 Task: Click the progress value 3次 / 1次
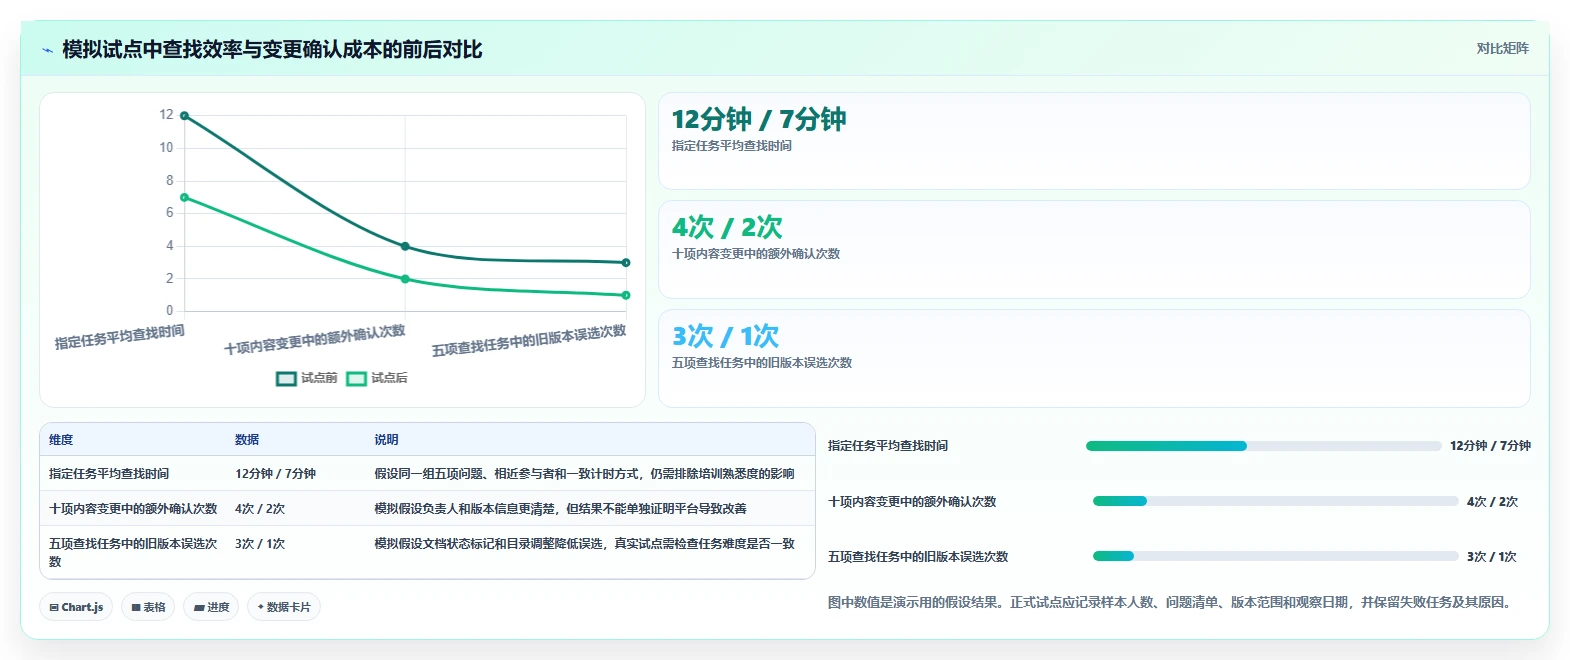1492,557
